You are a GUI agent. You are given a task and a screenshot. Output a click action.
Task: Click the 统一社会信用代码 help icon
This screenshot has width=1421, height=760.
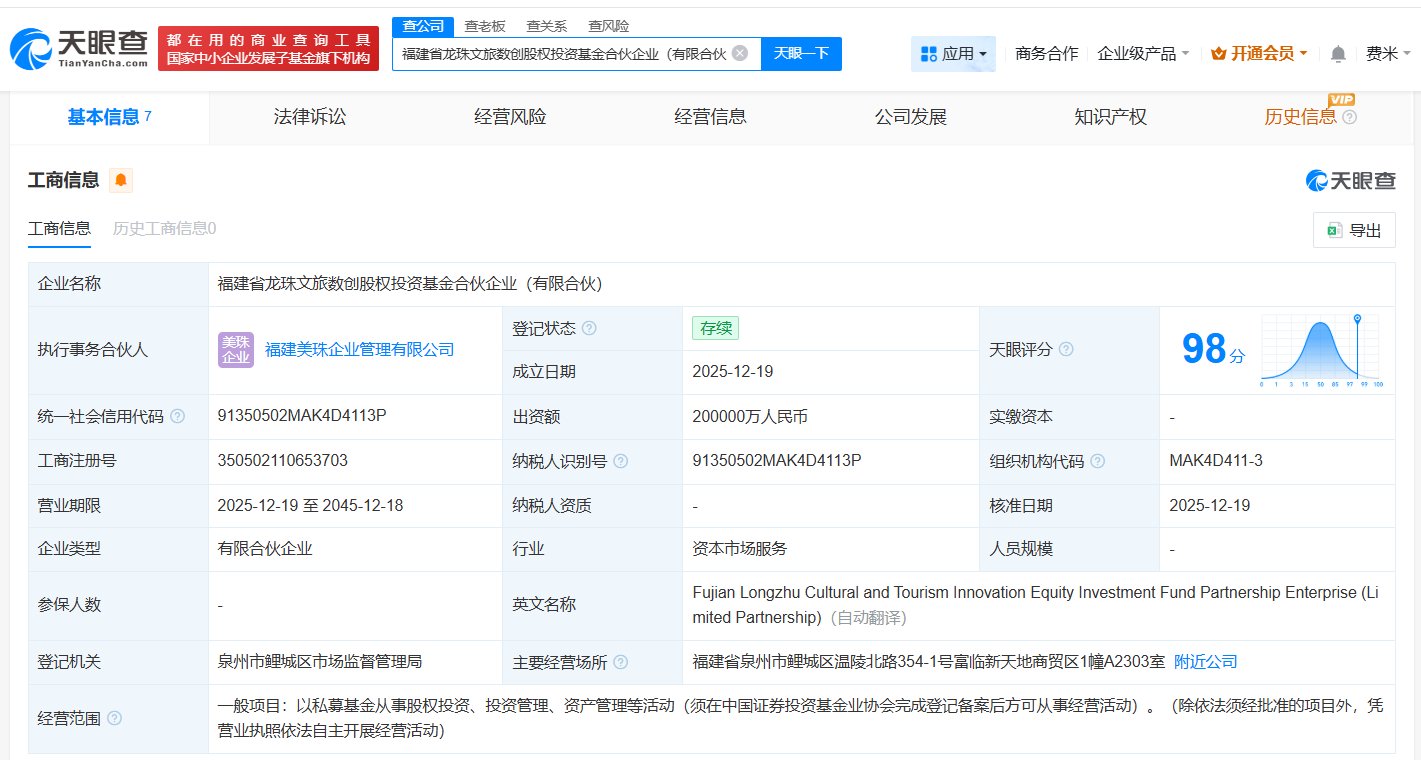click(180, 416)
